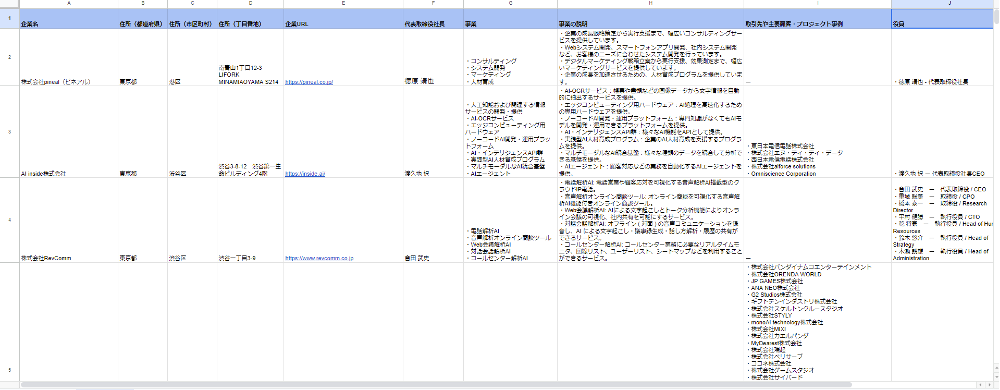
Task: Click the 企業名 header cell
Action: point(69,18)
